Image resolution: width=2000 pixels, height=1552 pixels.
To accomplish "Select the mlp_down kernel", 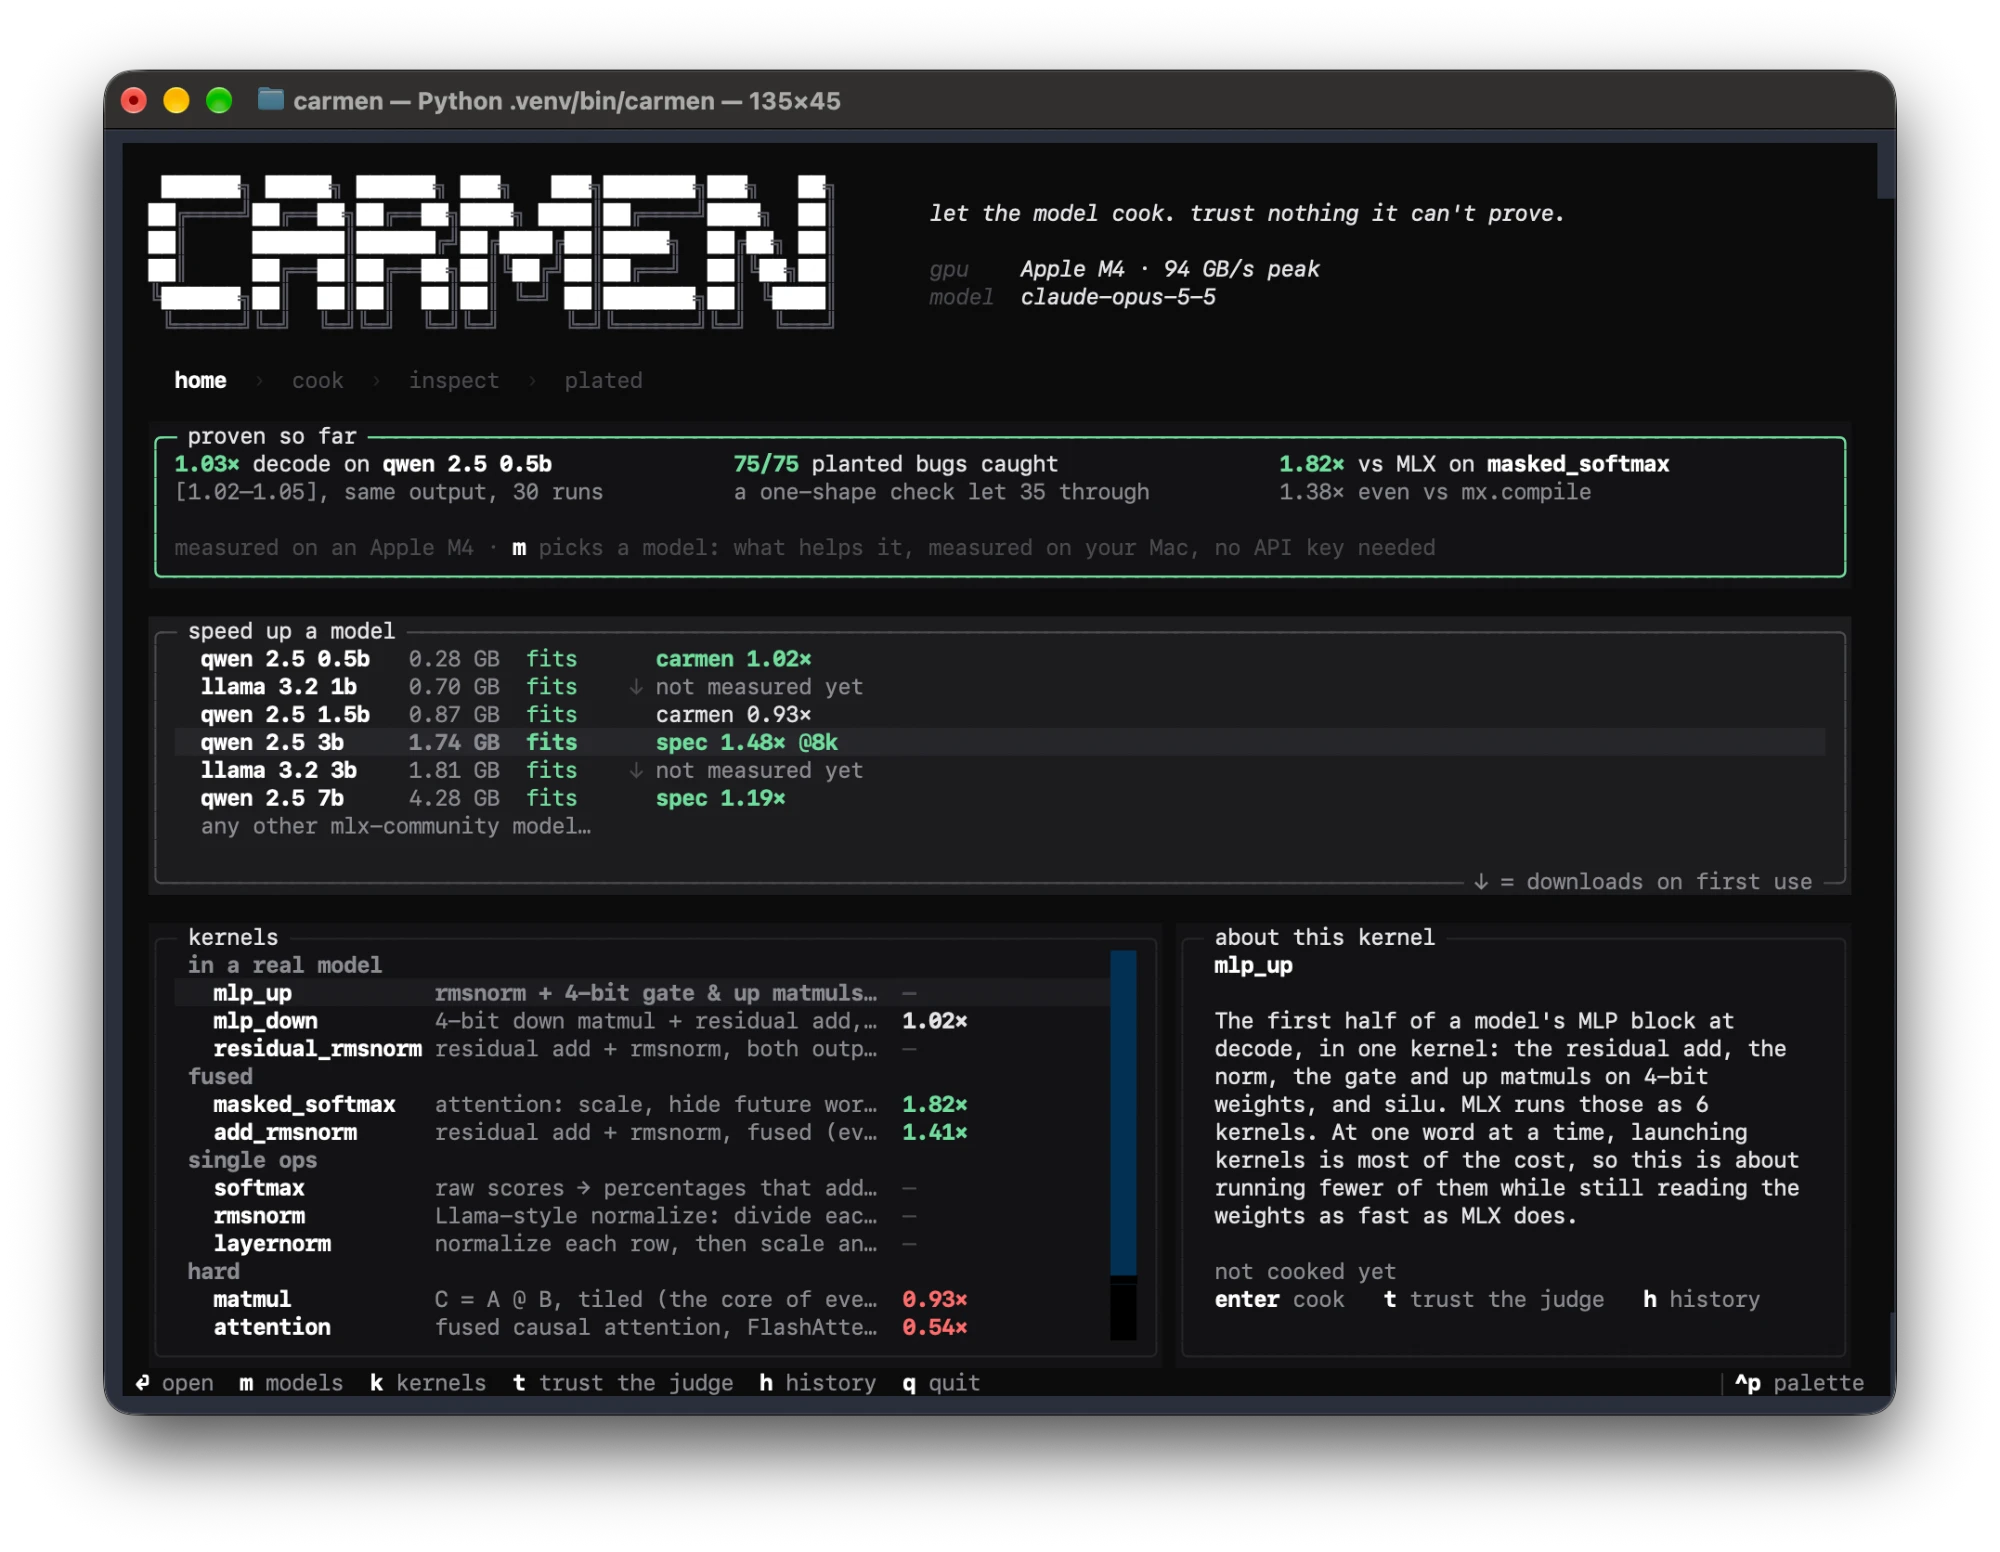I will [642, 1021].
